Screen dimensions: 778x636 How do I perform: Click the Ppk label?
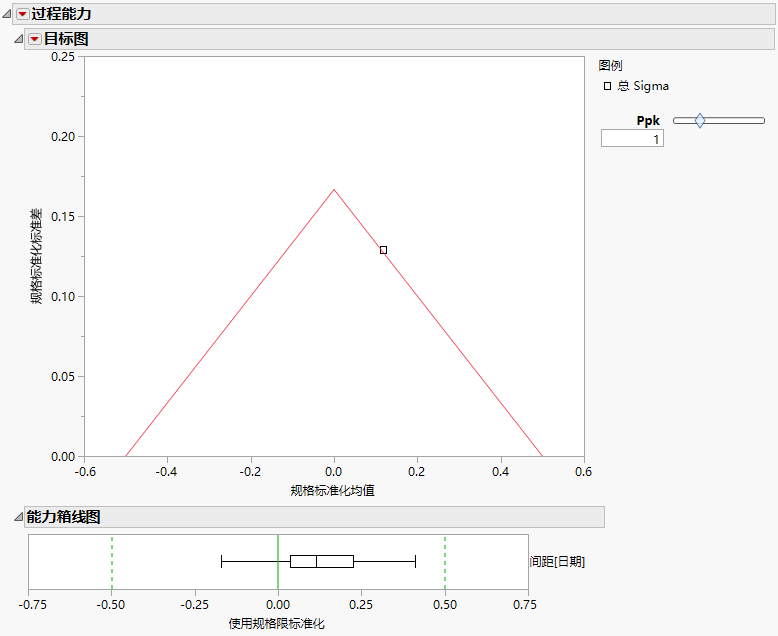tap(648, 121)
